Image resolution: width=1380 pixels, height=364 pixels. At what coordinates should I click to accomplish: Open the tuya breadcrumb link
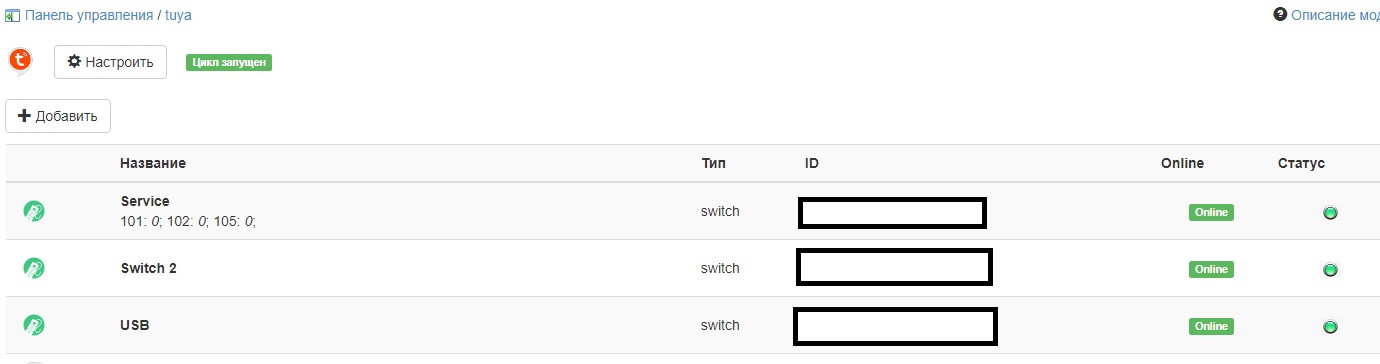[x=178, y=15]
